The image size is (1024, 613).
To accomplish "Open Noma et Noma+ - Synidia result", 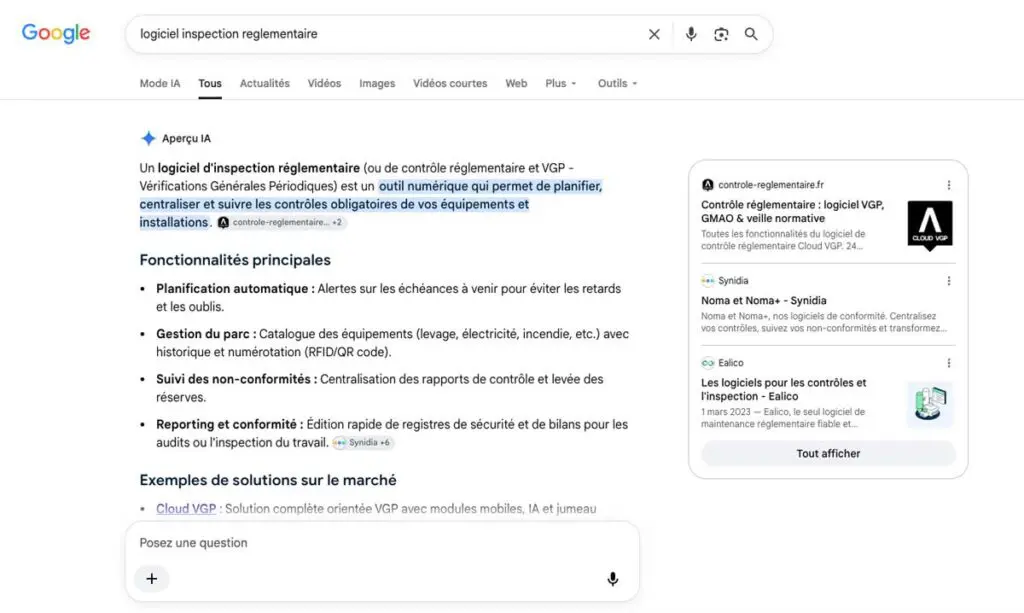I will 763,301.
